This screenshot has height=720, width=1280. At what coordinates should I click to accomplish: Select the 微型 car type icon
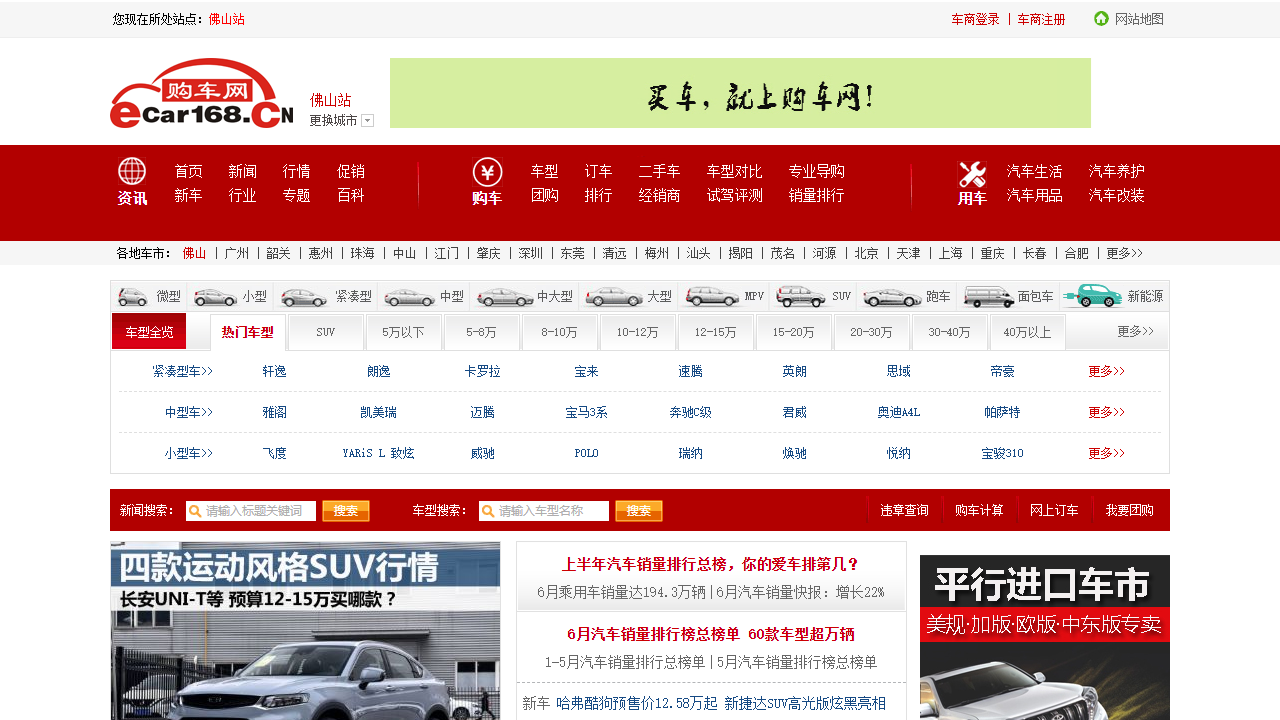[132, 297]
